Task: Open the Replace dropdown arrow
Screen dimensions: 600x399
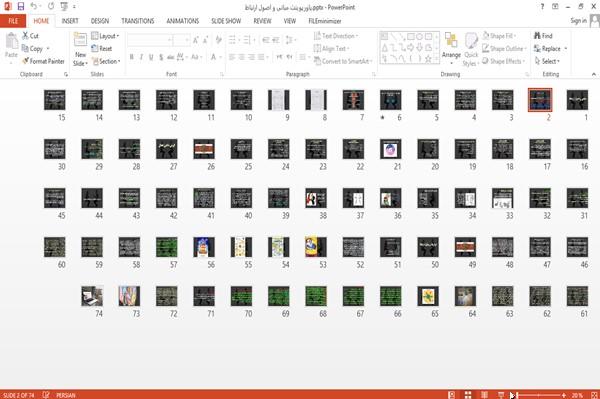Action: point(566,49)
